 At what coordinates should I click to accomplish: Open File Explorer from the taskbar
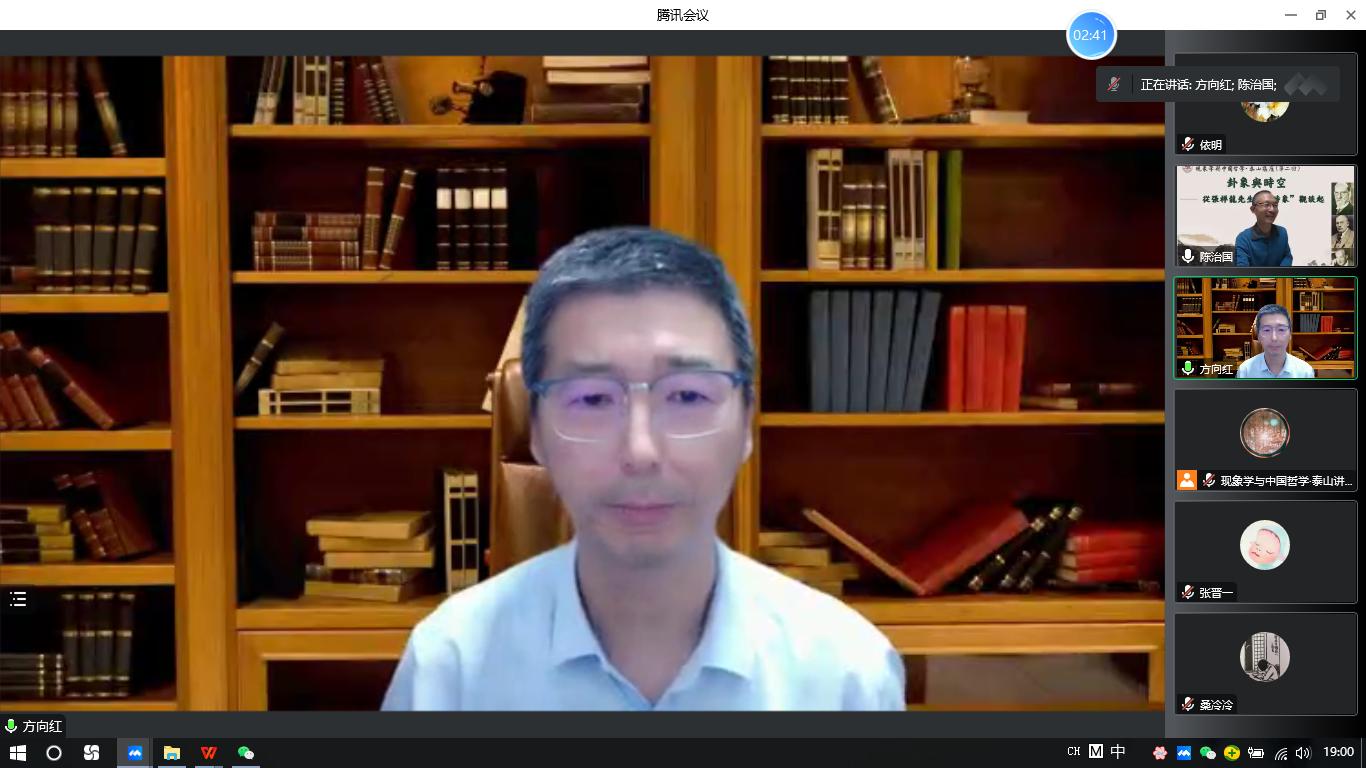172,753
